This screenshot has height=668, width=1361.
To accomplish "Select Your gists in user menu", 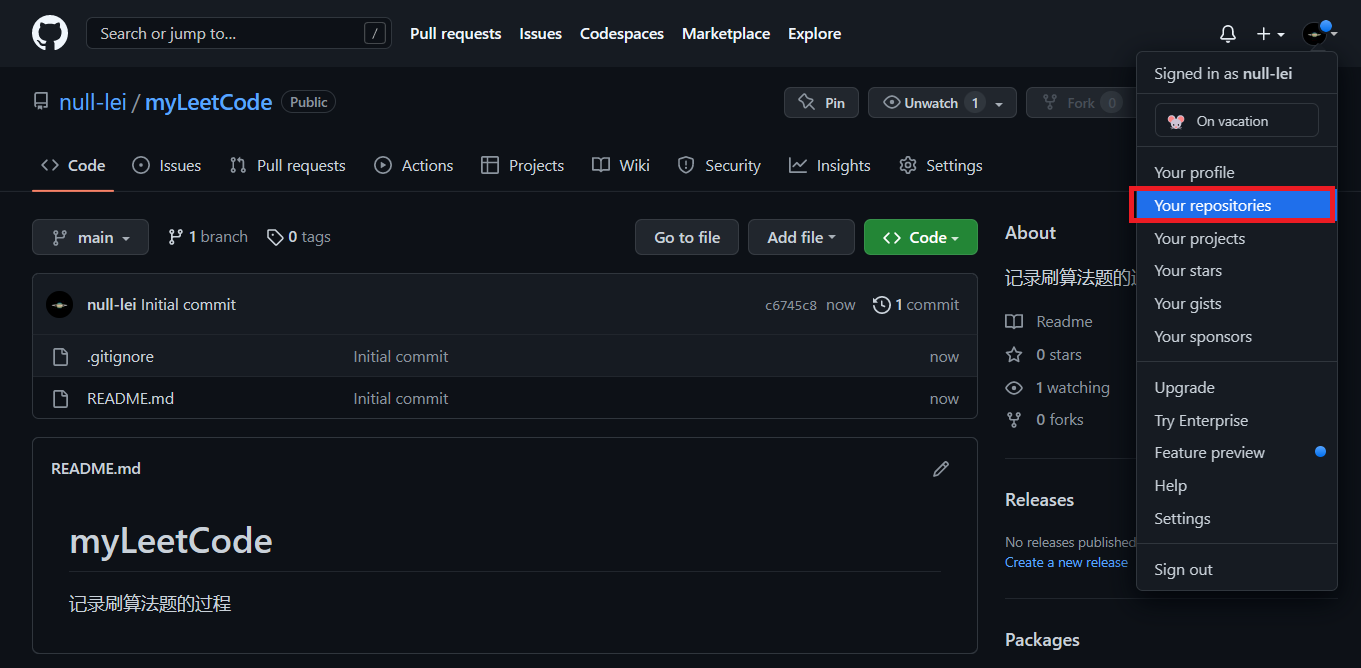I will pyautogui.click(x=1237, y=304).
